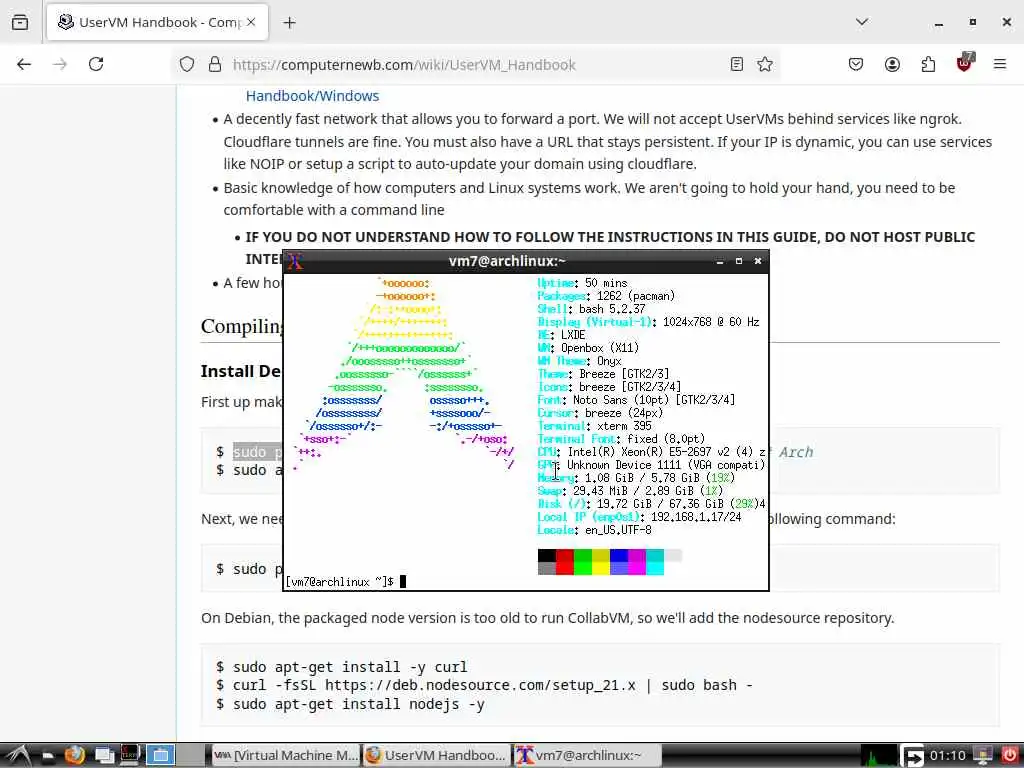Image resolution: width=1024 pixels, height=768 pixels.
Task: Open the terminal launcher in taskbar
Action: click(x=130, y=756)
